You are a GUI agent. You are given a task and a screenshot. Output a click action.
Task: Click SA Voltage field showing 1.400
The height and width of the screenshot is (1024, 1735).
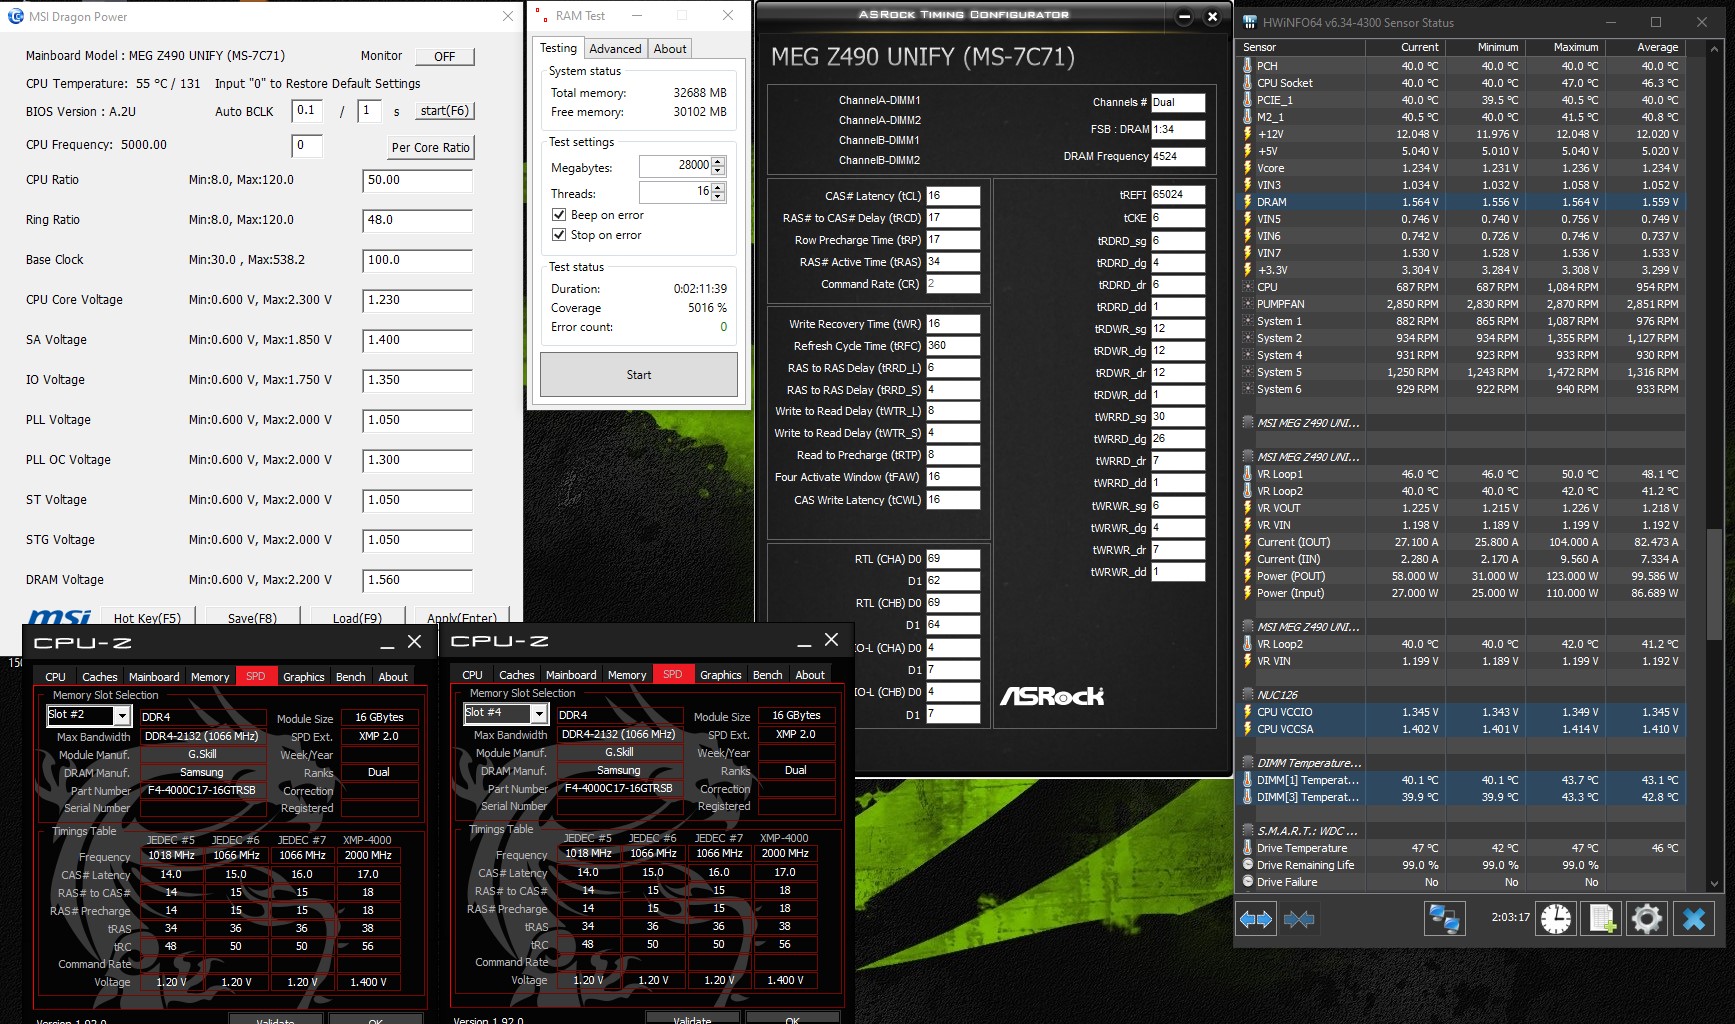[x=417, y=340]
